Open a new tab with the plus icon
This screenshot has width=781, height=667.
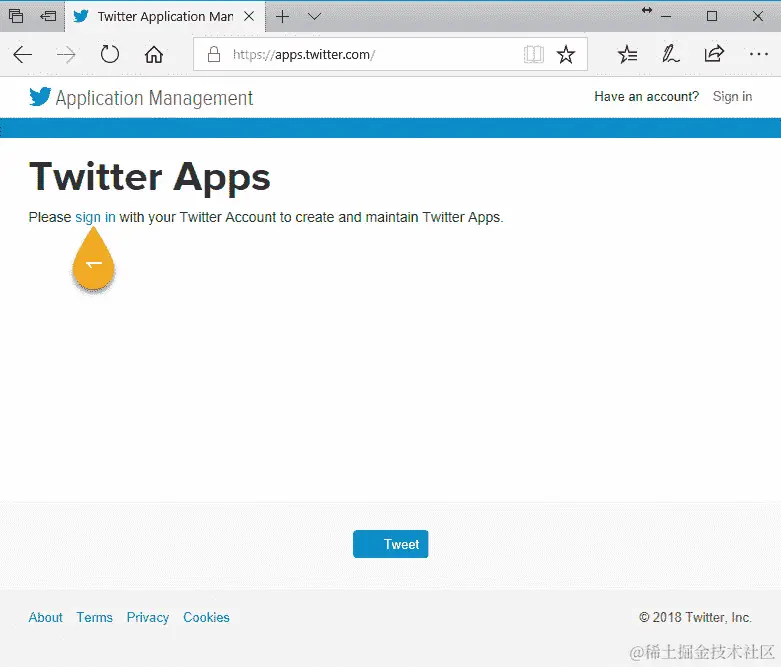point(282,16)
